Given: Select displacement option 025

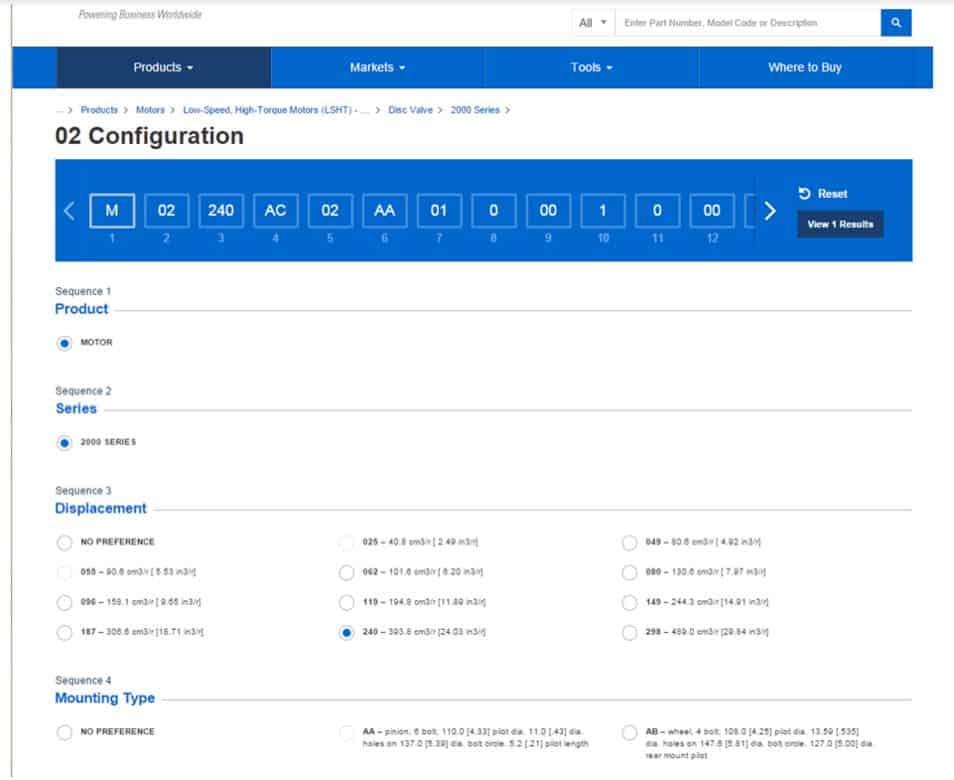Looking at the screenshot, I should pyautogui.click(x=348, y=541).
